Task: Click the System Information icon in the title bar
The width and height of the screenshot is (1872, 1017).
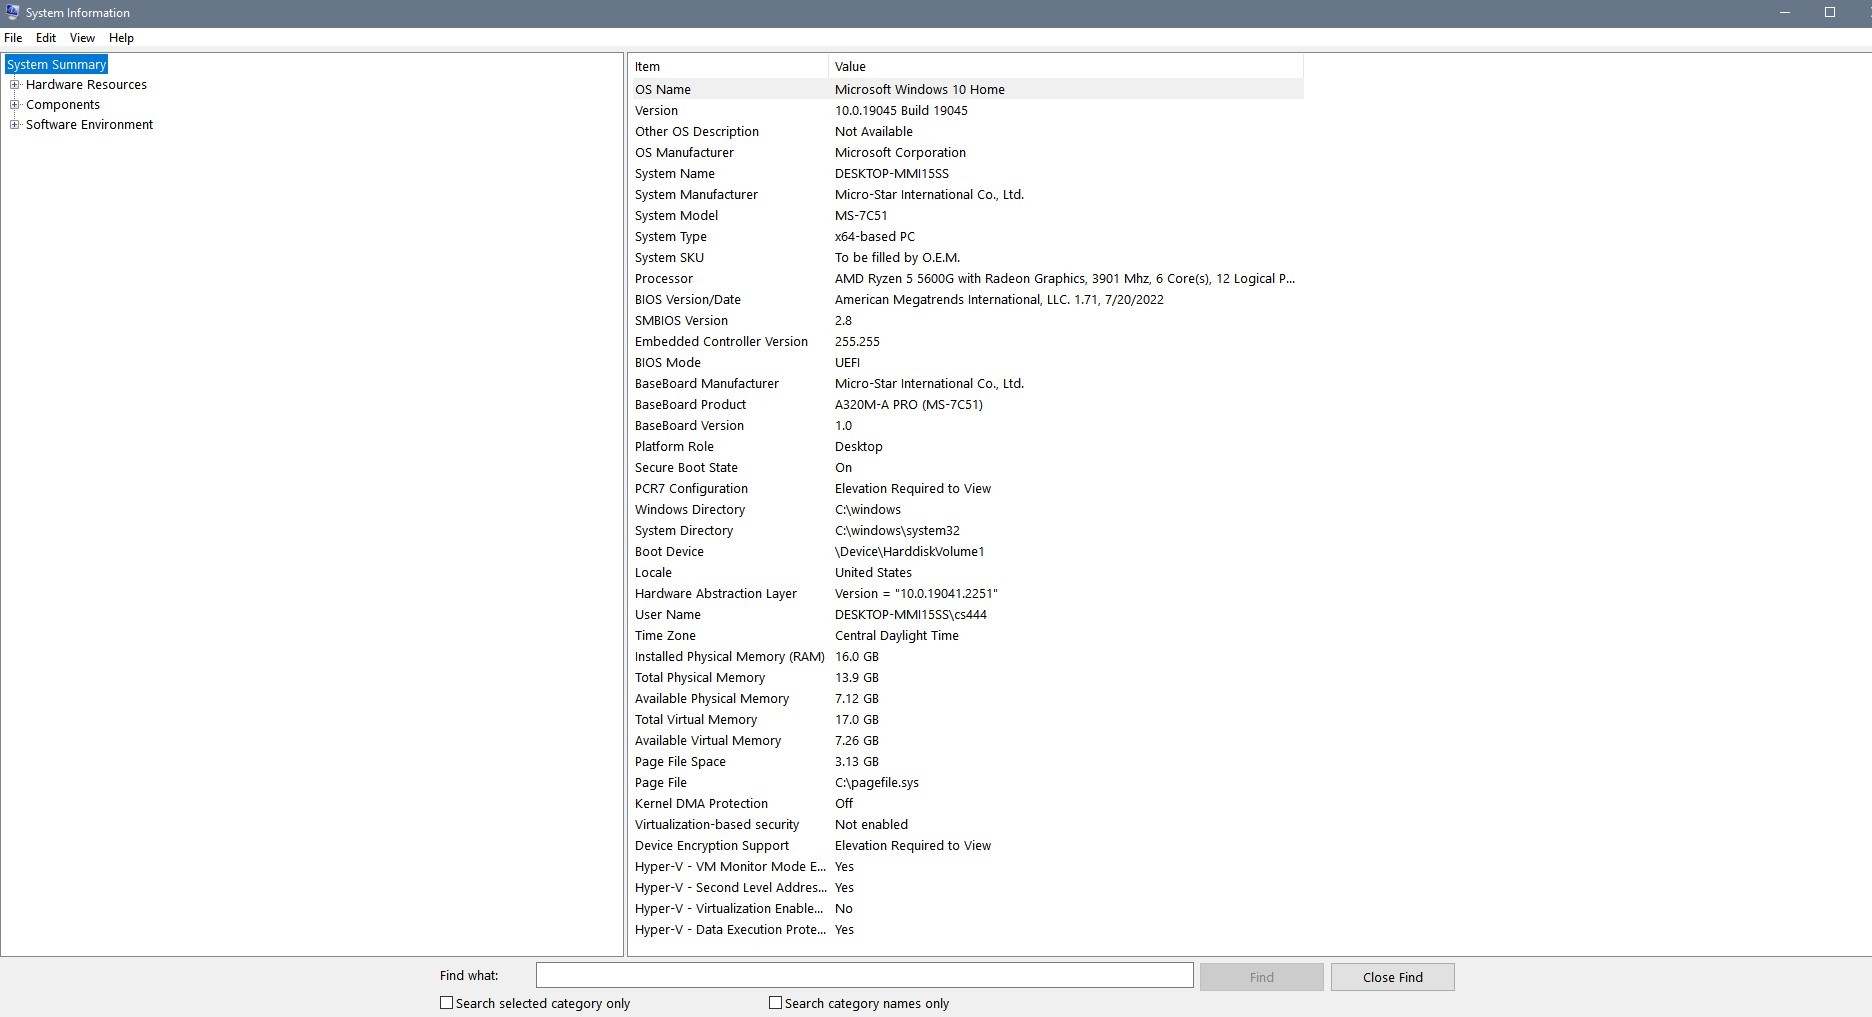Action: tap(12, 12)
